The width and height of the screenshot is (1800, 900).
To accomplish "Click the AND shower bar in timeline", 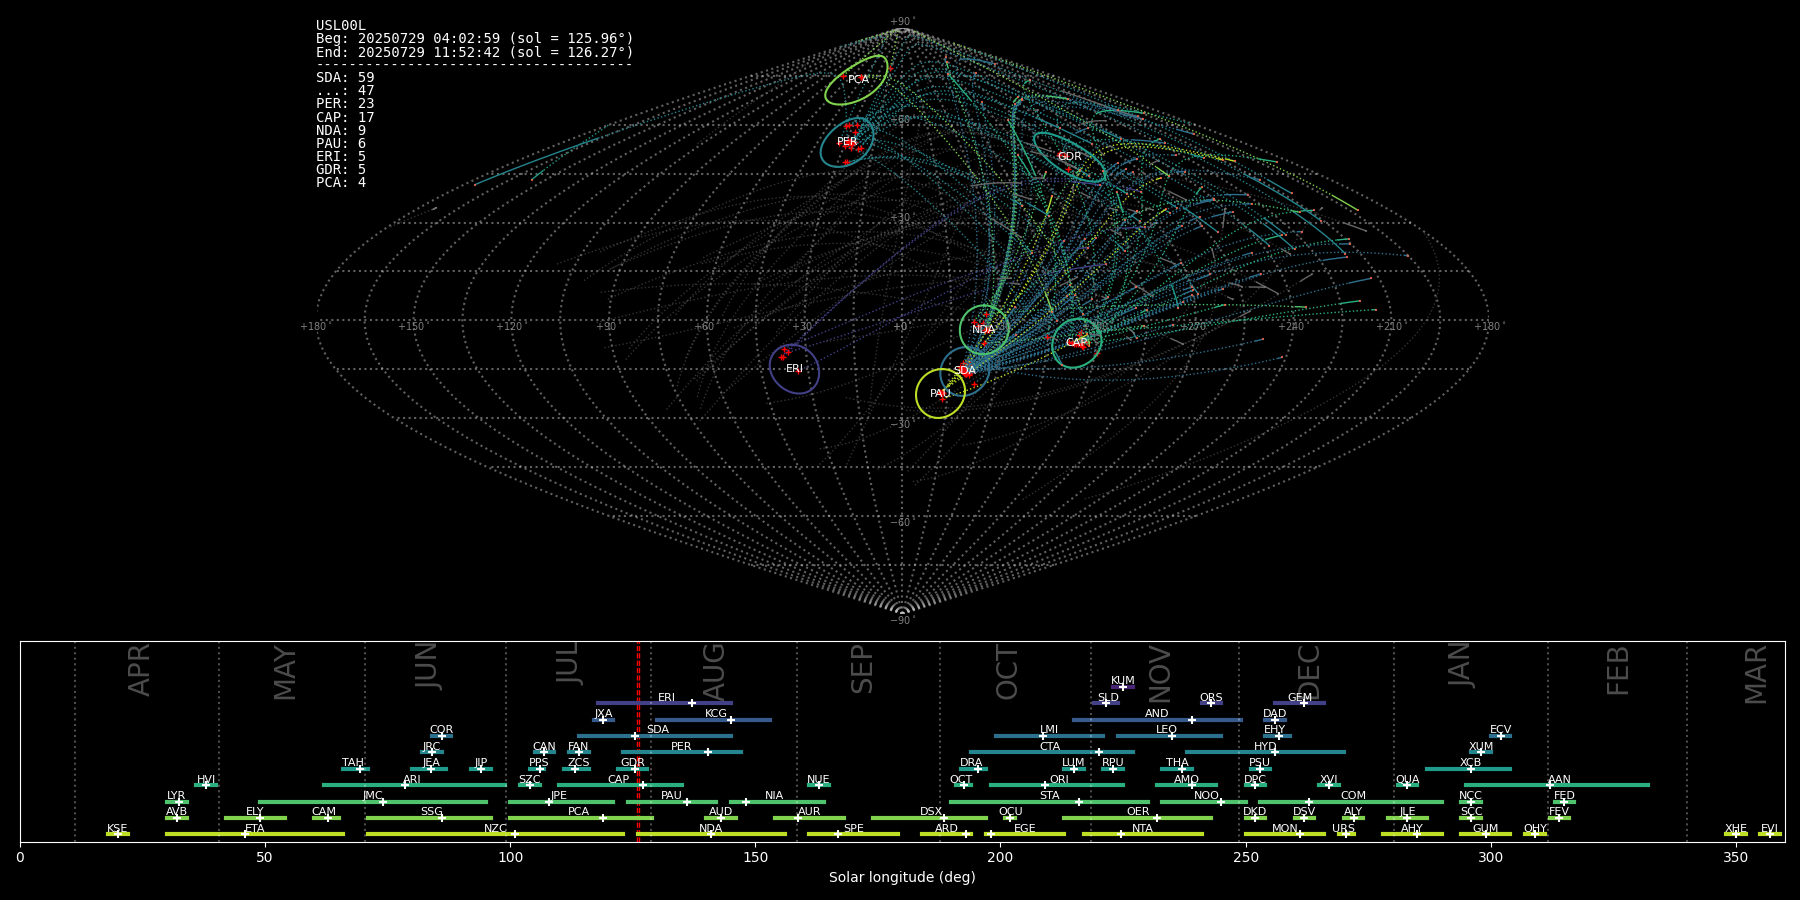I will pos(1157,720).
